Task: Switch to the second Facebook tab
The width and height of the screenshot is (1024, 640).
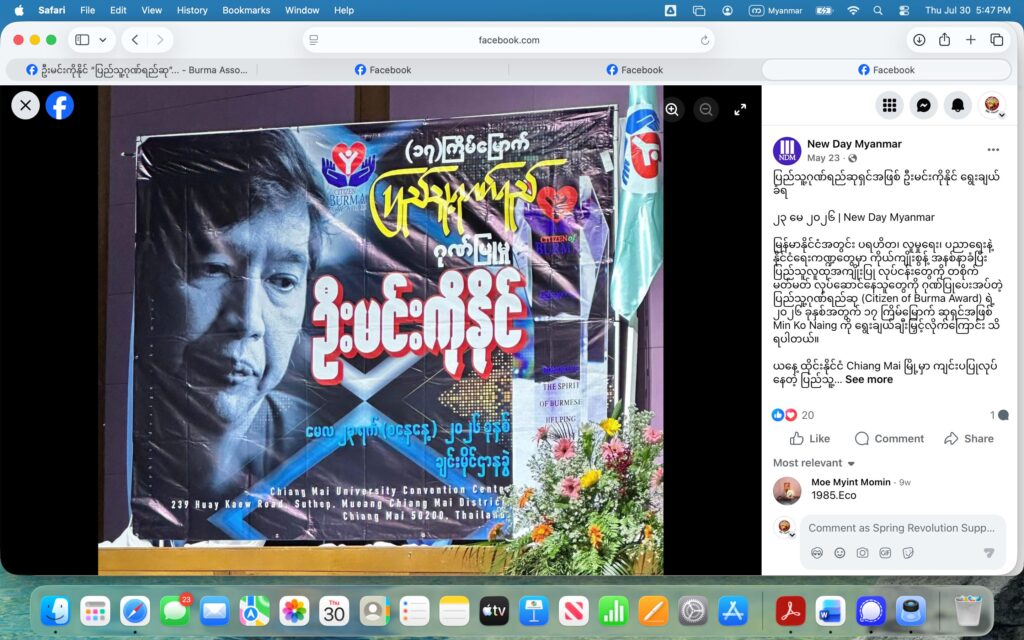Action: [x=383, y=70]
